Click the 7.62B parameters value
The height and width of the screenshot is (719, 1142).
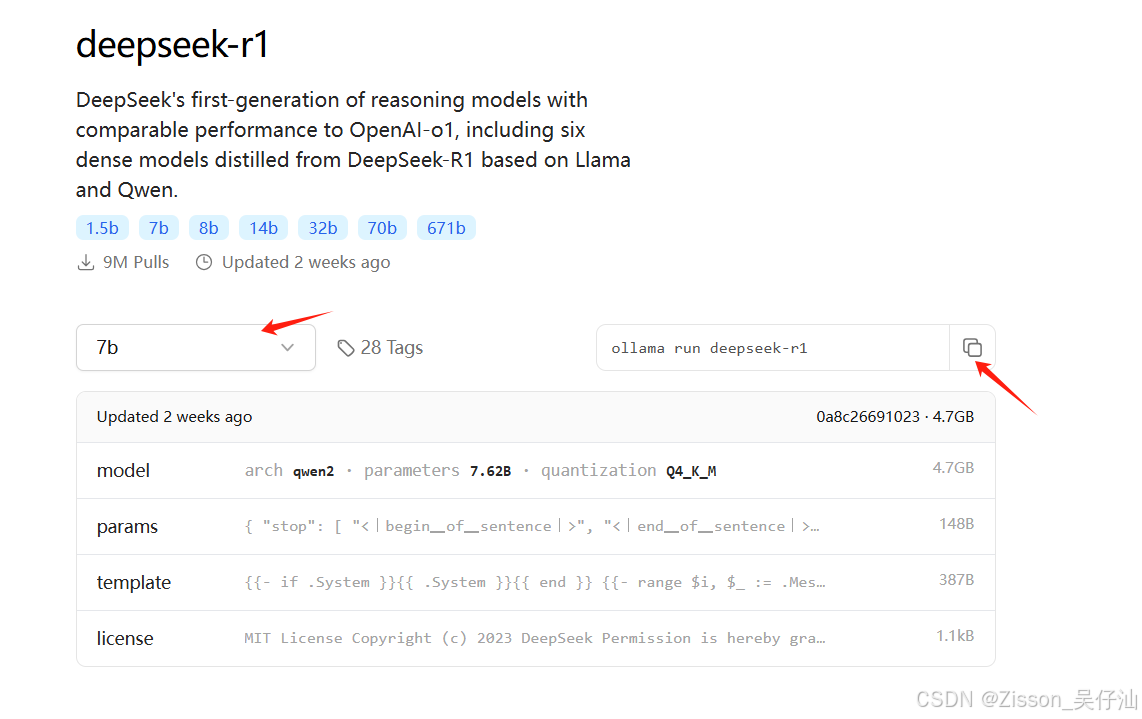(x=490, y=471)
